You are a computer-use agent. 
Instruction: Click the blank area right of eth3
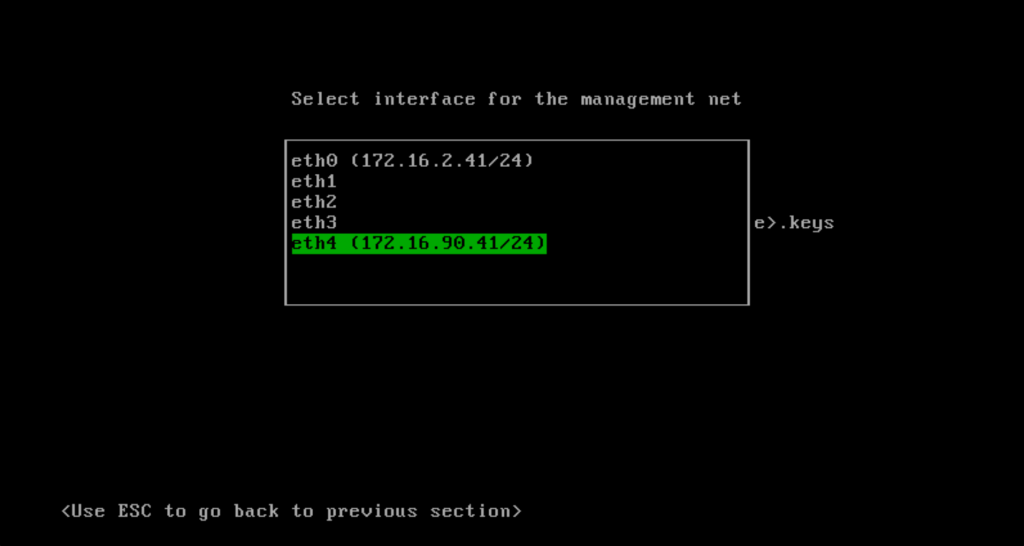540,223
